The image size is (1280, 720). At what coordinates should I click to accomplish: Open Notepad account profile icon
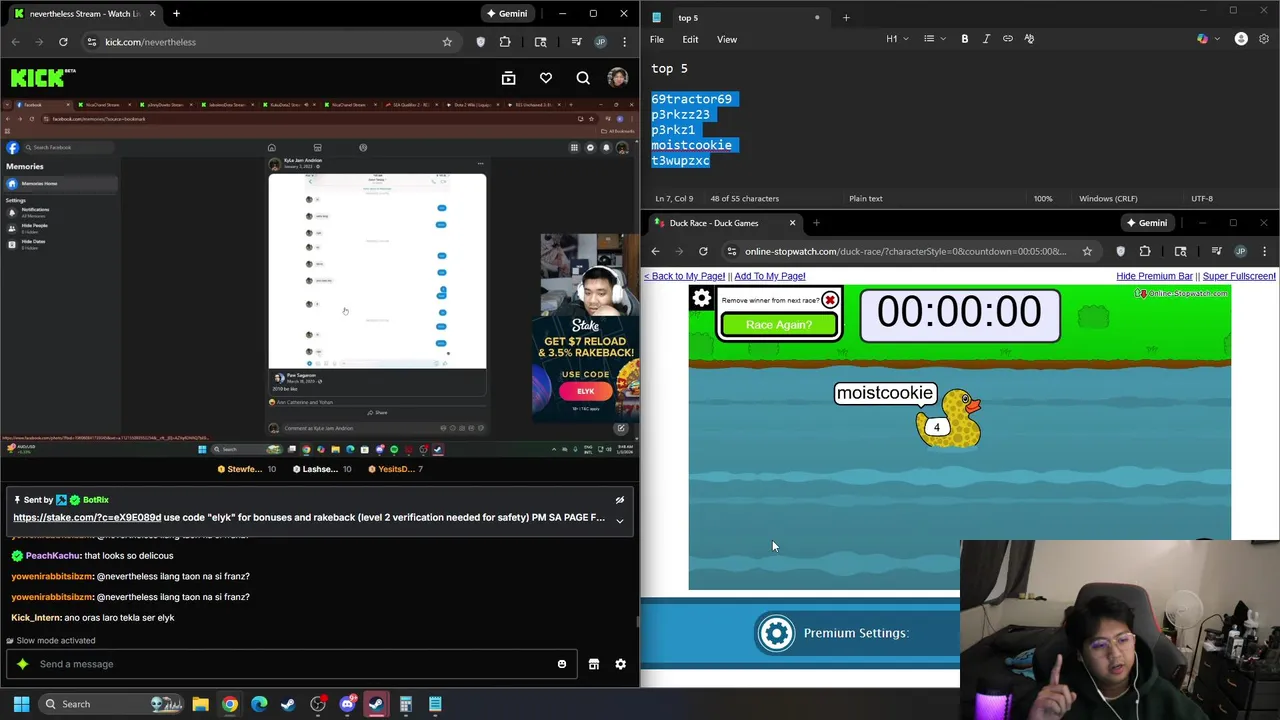[x=1241, y=39]
